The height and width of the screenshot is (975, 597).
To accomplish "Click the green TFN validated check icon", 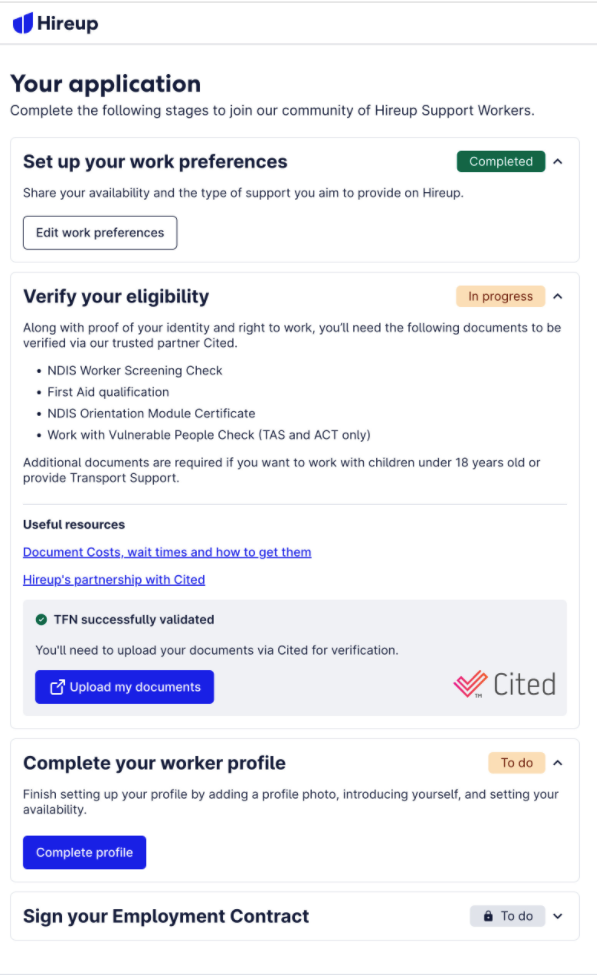I will coord(41,619).
